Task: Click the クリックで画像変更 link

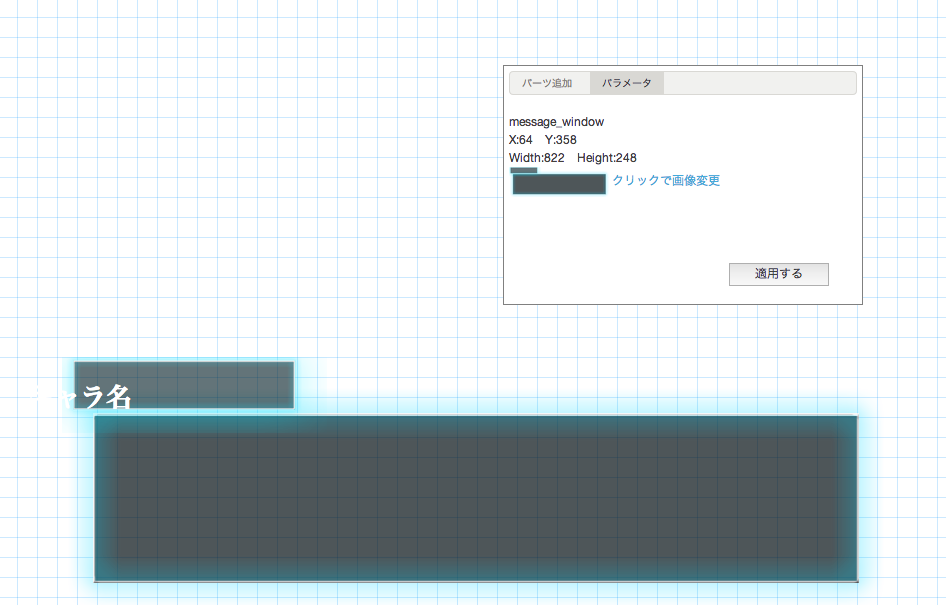Action: point(666,181)
